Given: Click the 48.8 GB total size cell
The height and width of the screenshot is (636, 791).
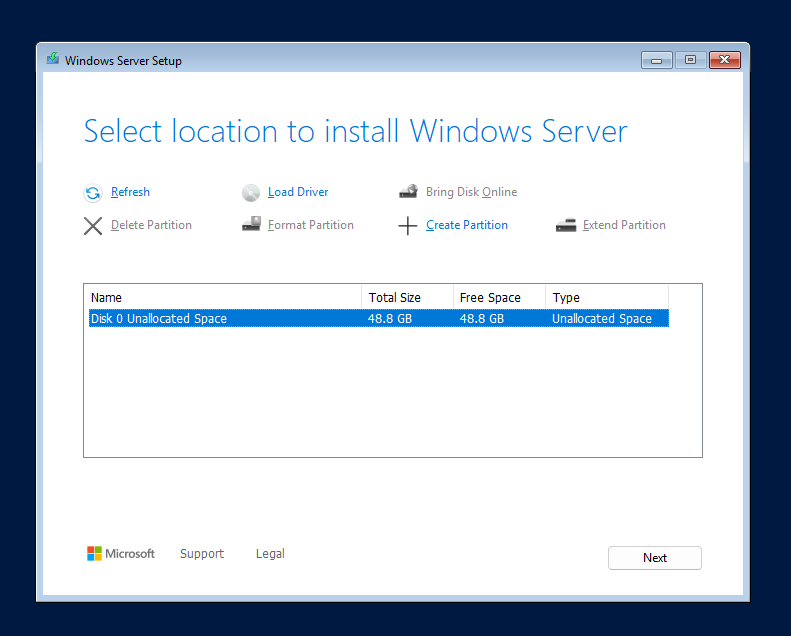Looking at the screenshot, I should 389,319.
